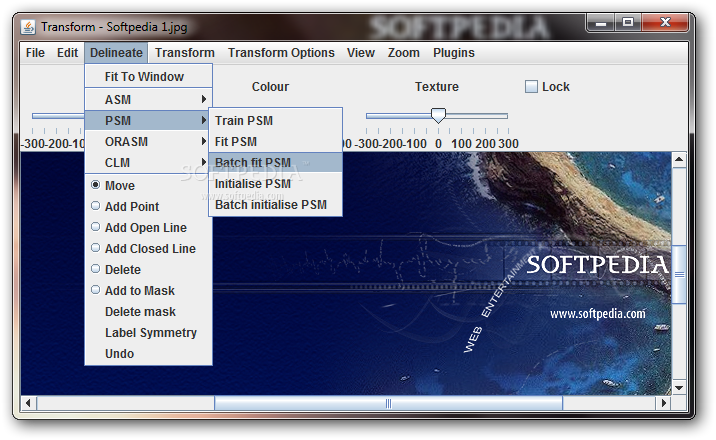The height and width of the screenshot is (440, 716).
Task: Expand the ORASM submenu
Action: (148, 141)
